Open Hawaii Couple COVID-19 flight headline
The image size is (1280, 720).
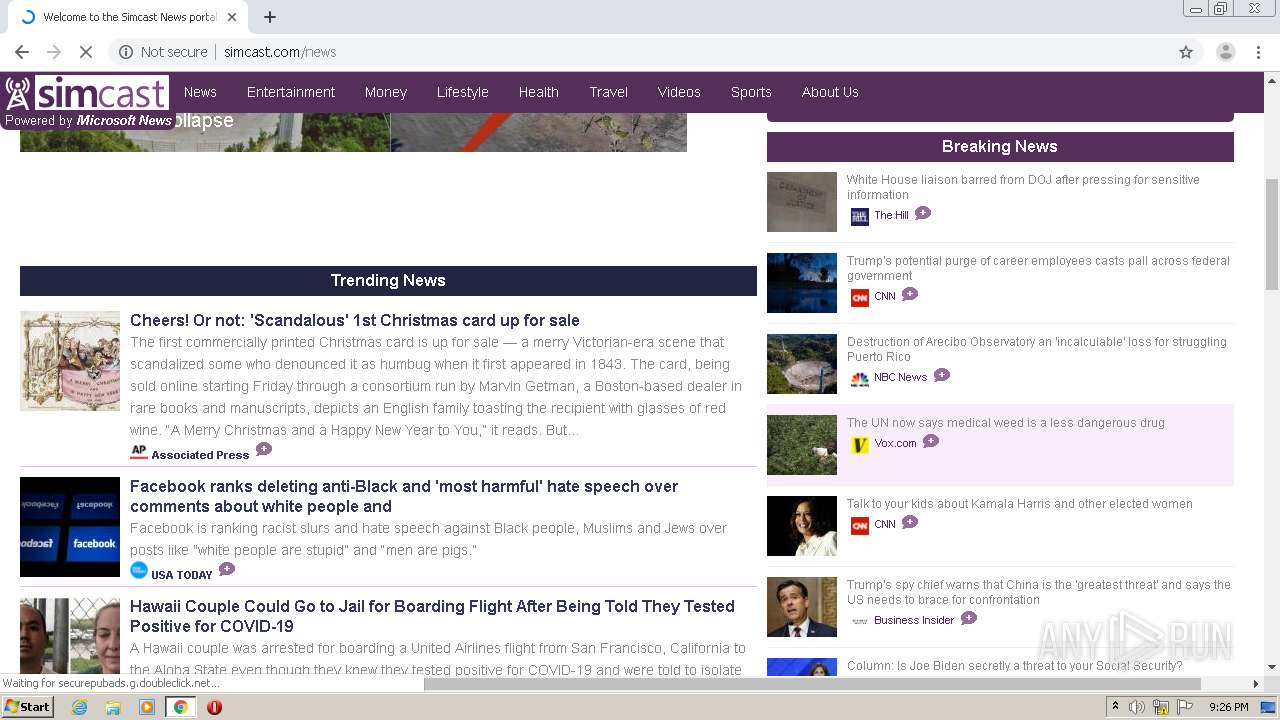[432, 616]
